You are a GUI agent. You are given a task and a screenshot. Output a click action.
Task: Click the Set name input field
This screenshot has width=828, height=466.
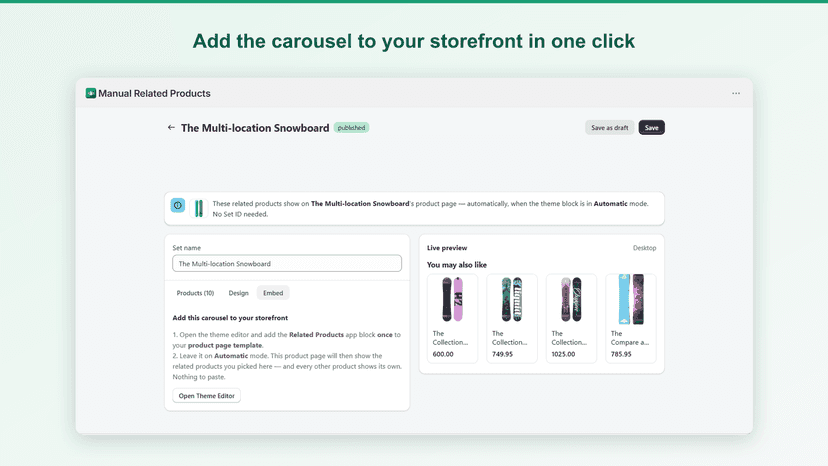point(287,264)
